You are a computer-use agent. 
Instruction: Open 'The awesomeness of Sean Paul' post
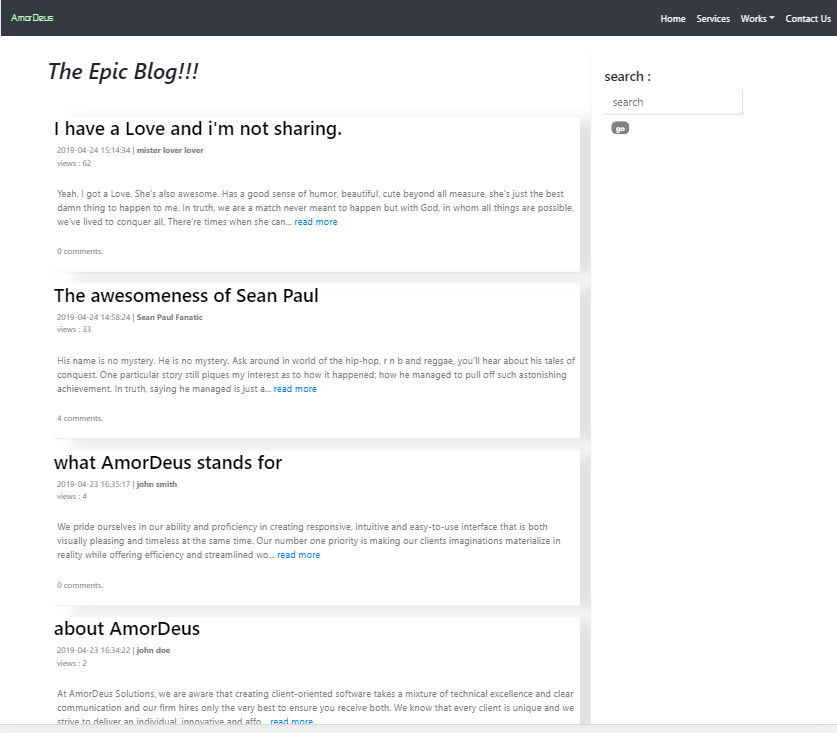point(186,296)
